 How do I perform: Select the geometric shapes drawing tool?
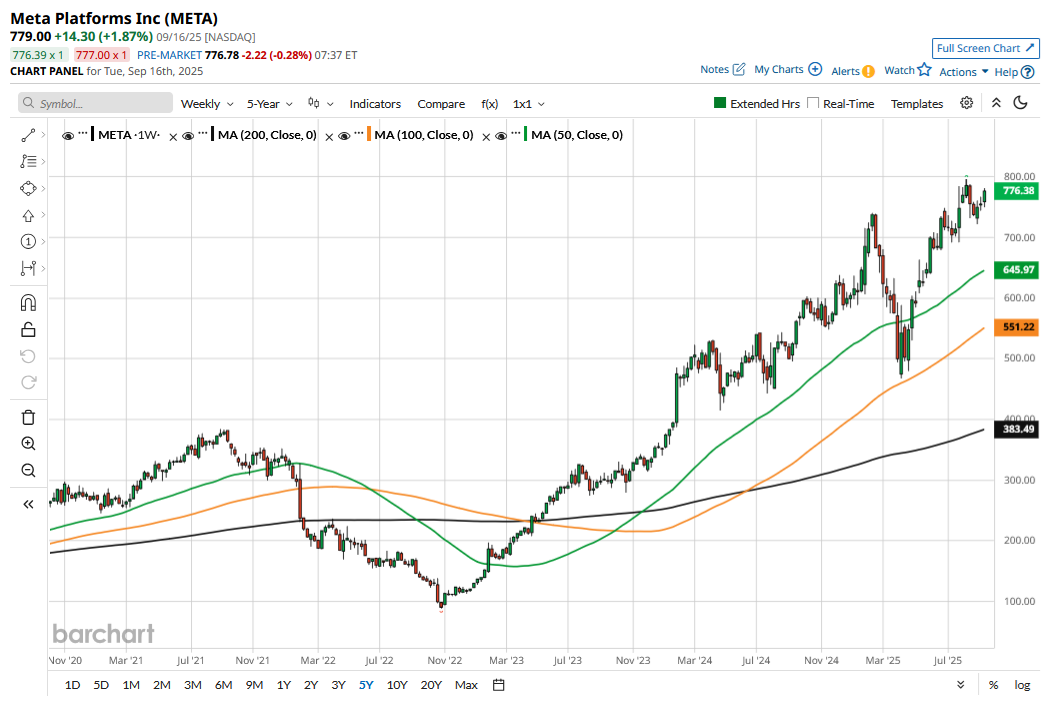(28, 188)
